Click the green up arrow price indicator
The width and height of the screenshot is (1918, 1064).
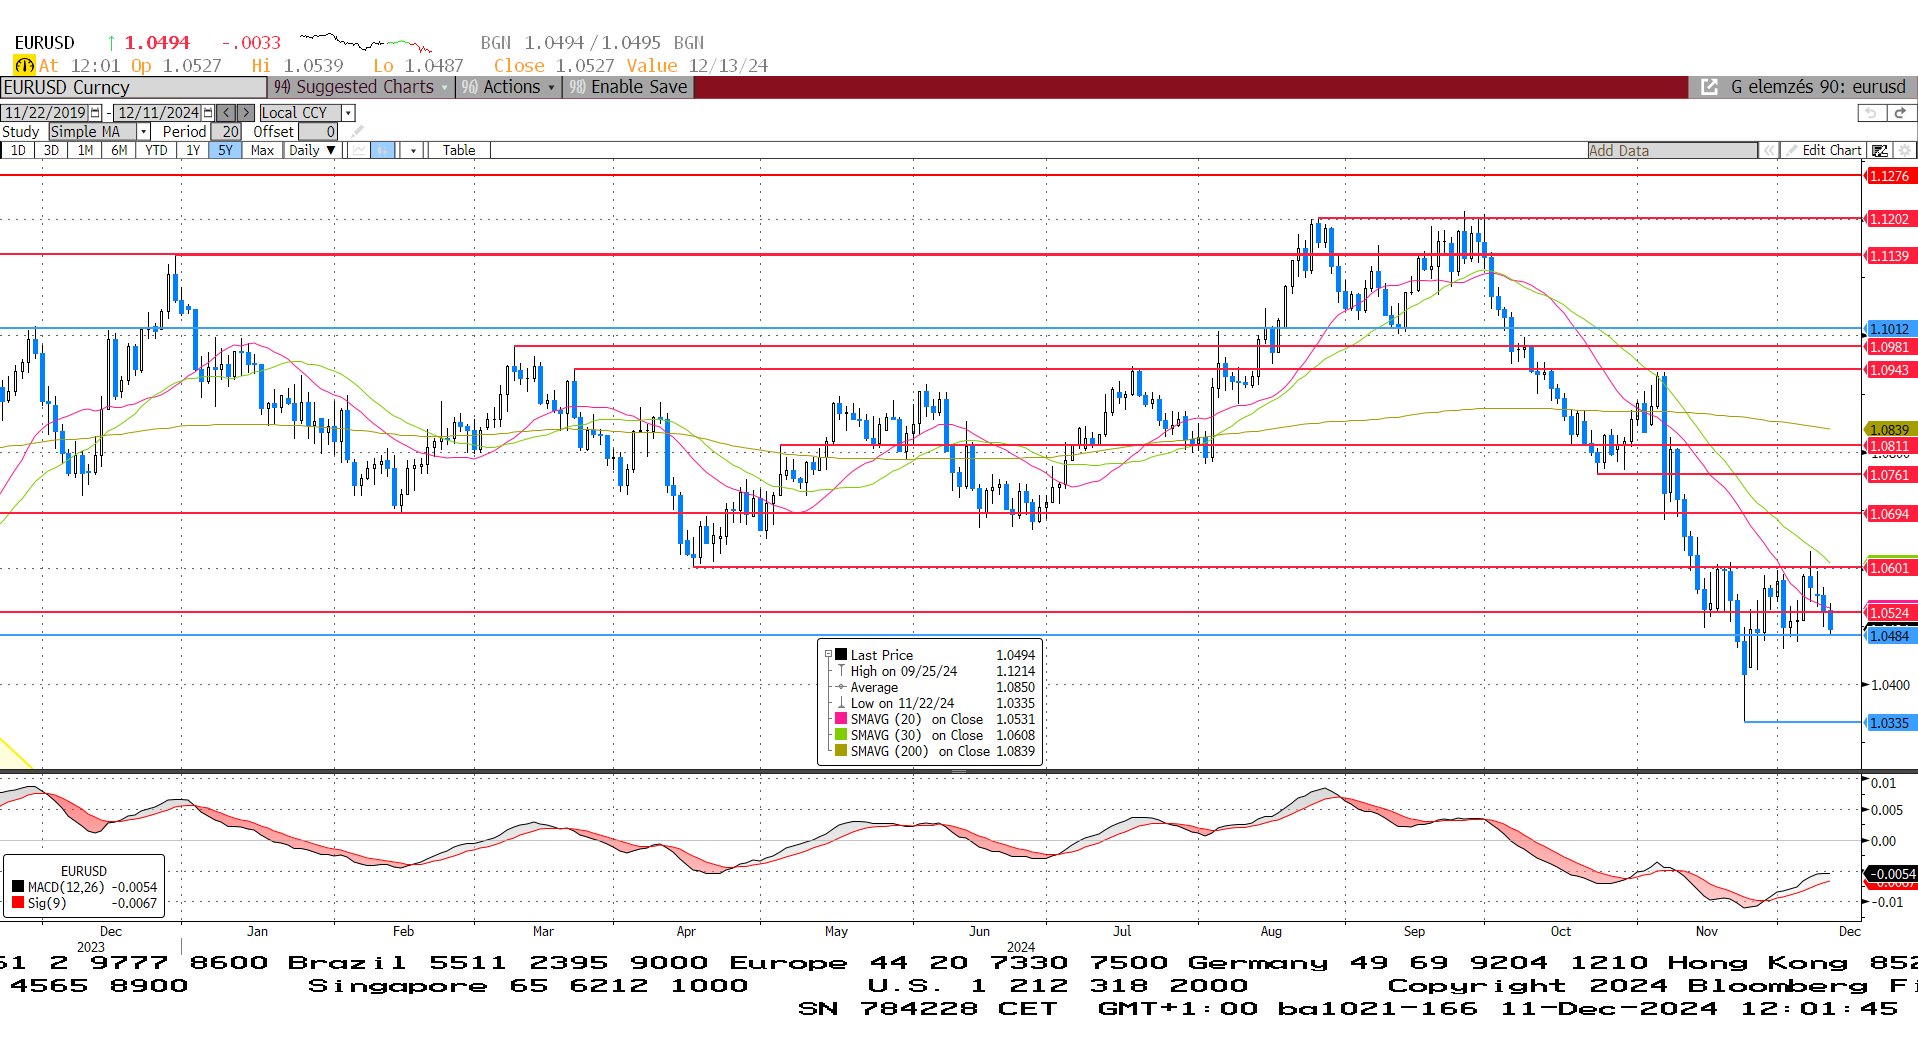[111, 43]
